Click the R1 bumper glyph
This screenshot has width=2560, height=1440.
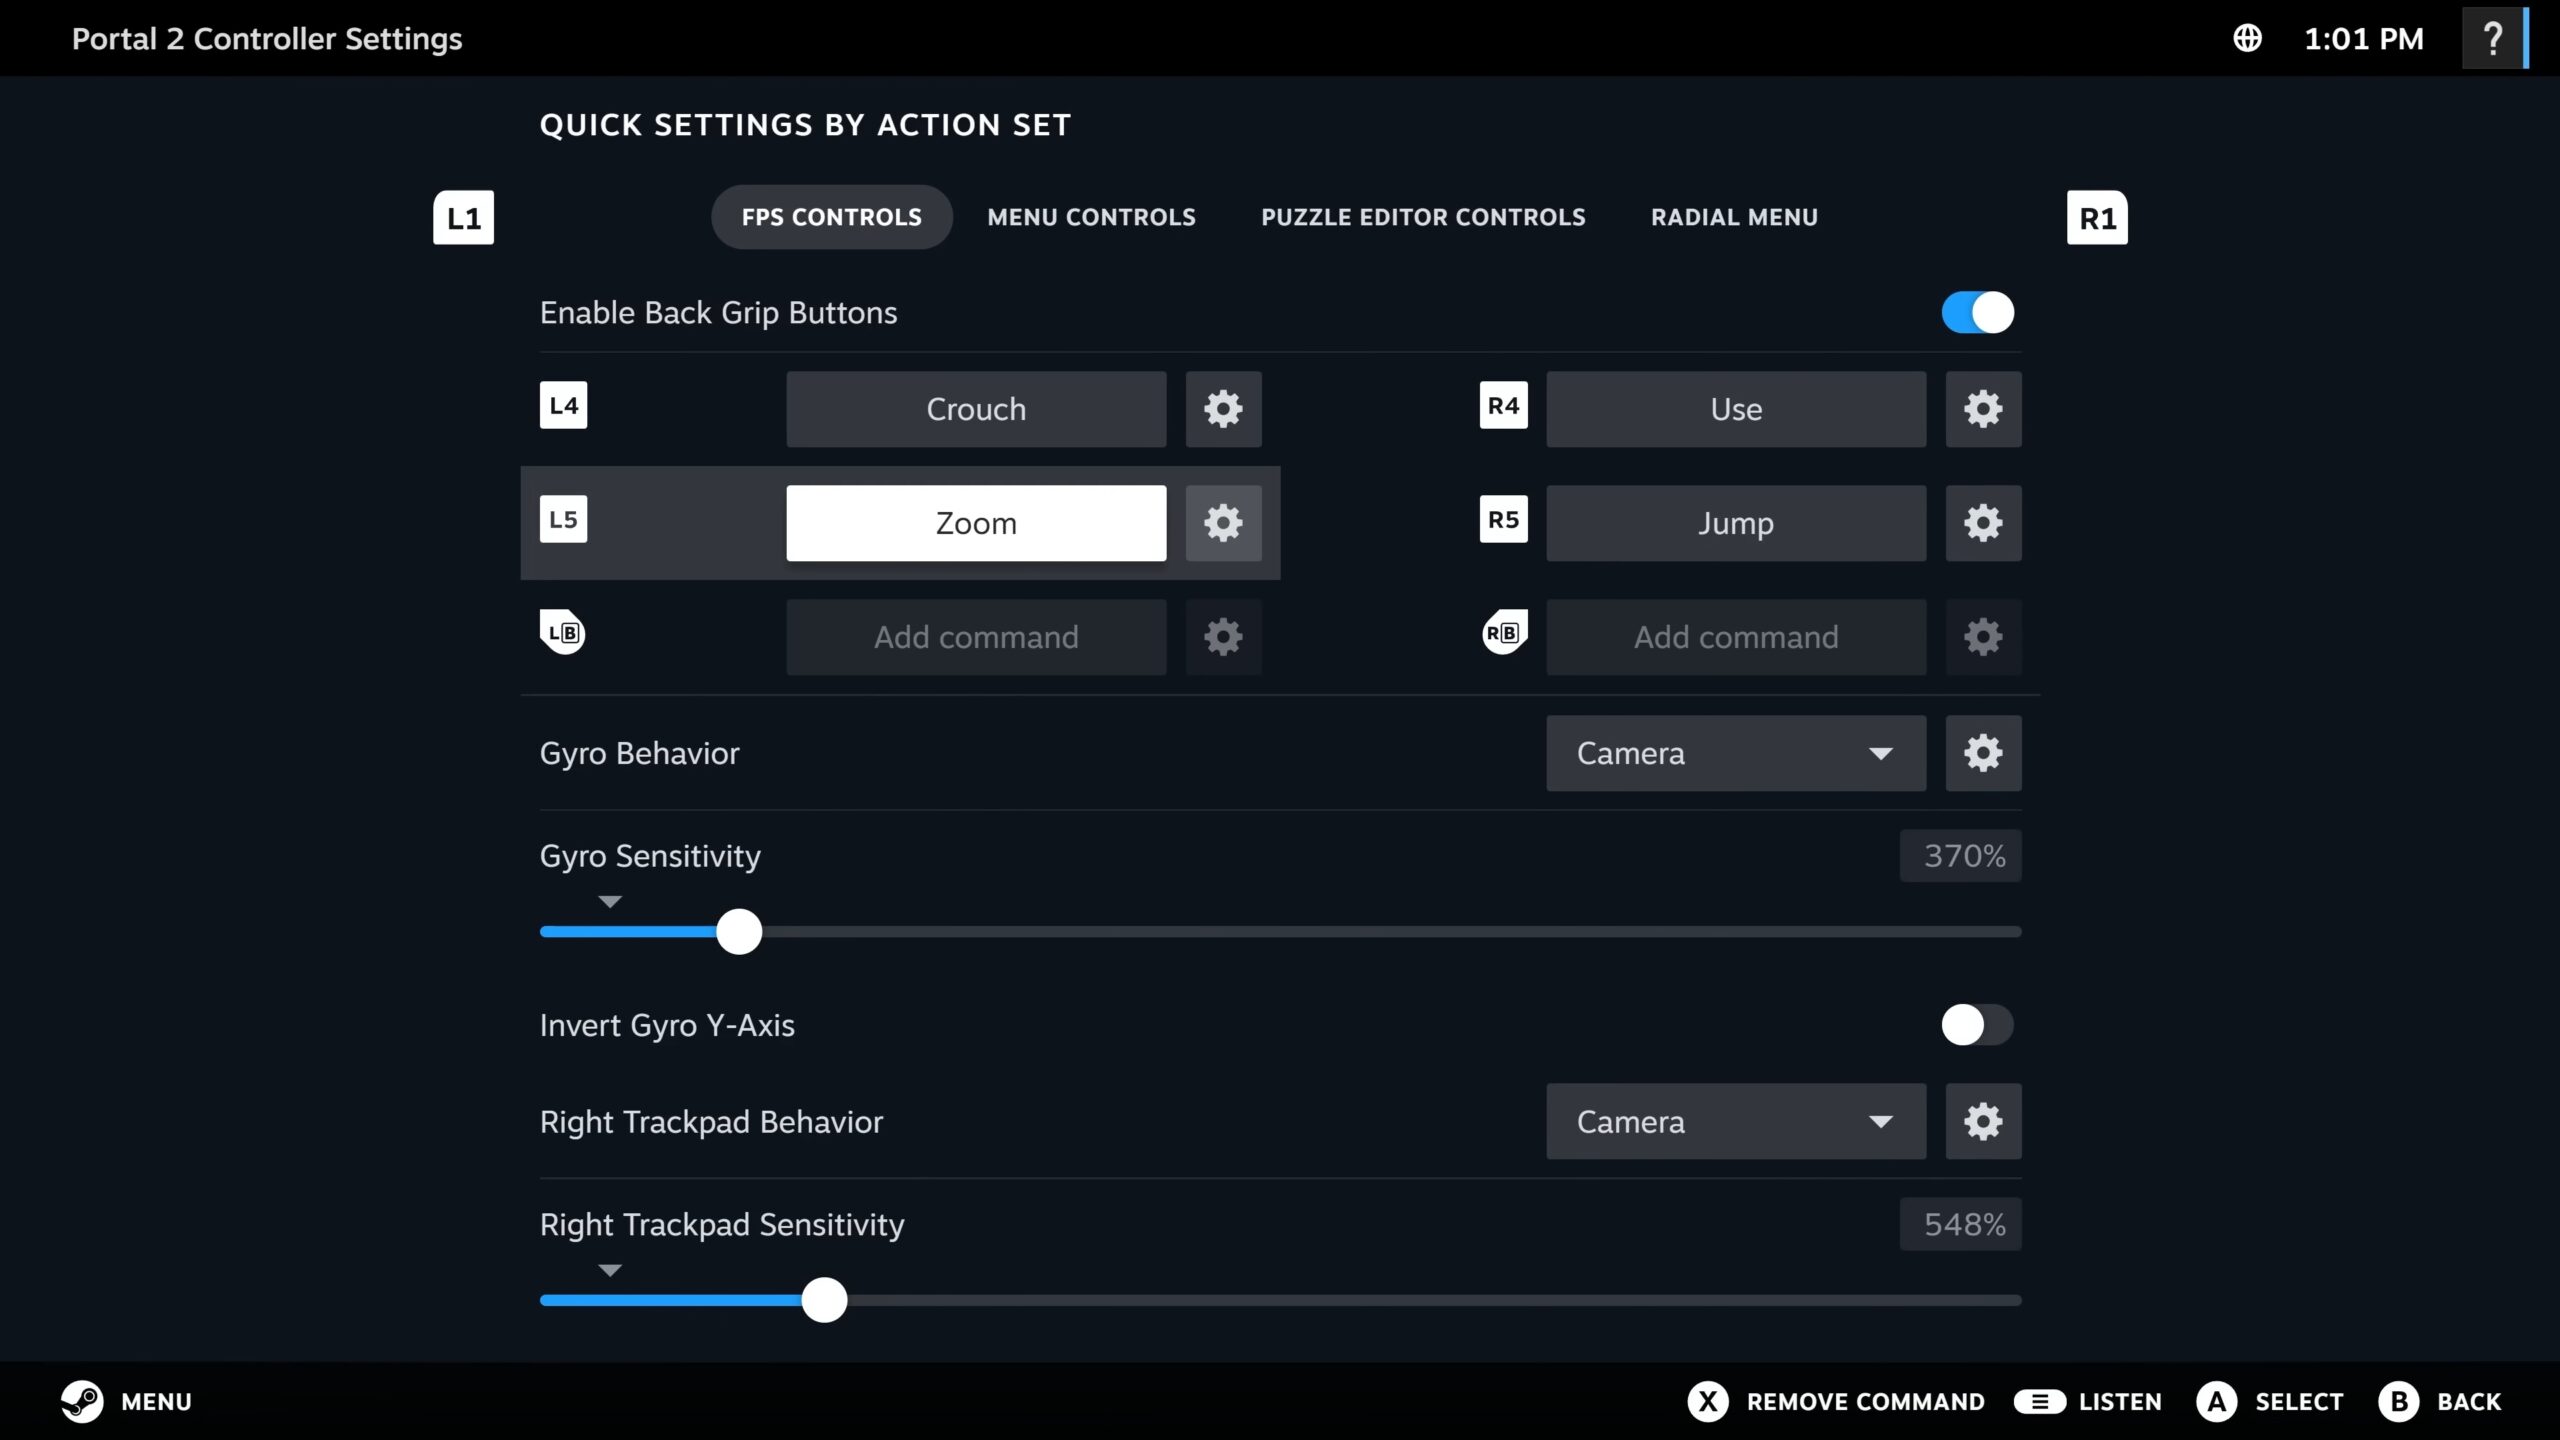click(2097, 218)
